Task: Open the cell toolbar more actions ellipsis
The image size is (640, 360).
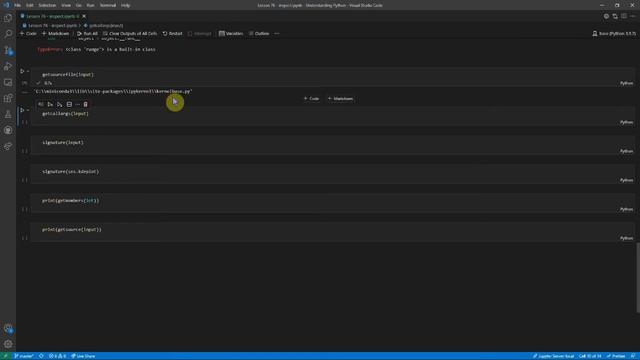Action: [77, 104]
